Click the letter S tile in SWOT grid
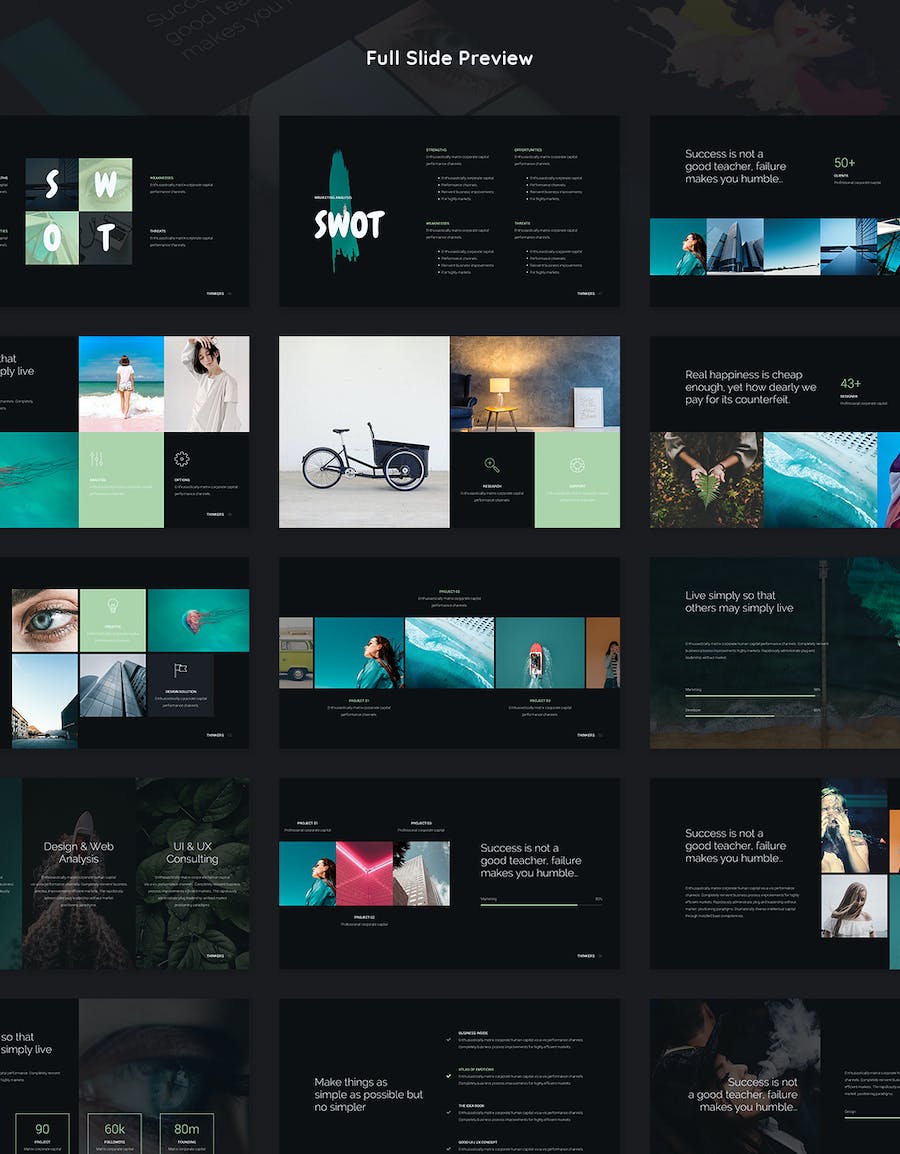 (51, 184)
